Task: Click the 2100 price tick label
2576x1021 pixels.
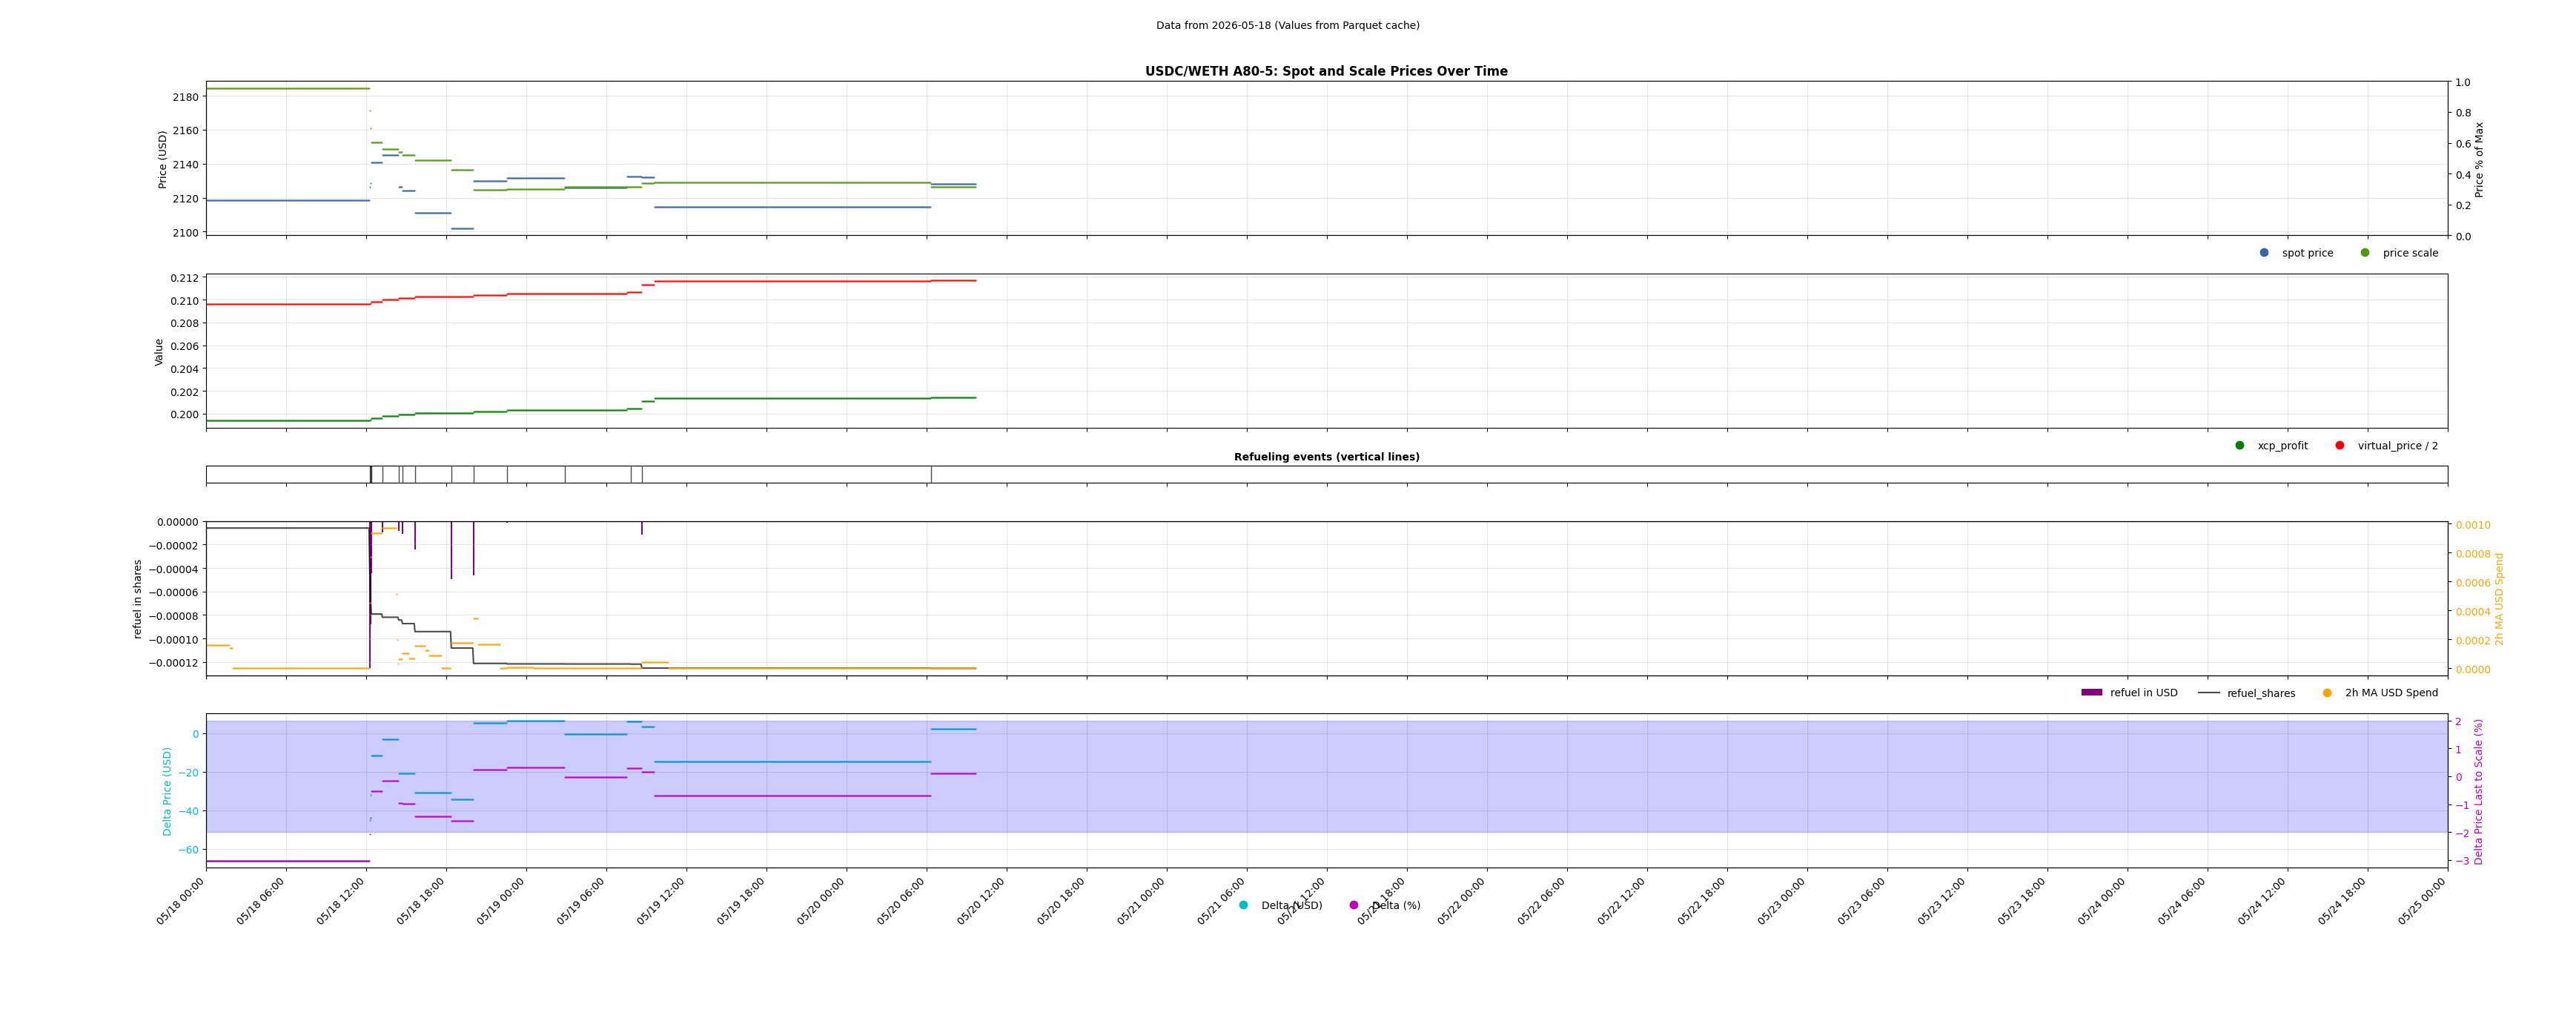Action: (186, 233)
